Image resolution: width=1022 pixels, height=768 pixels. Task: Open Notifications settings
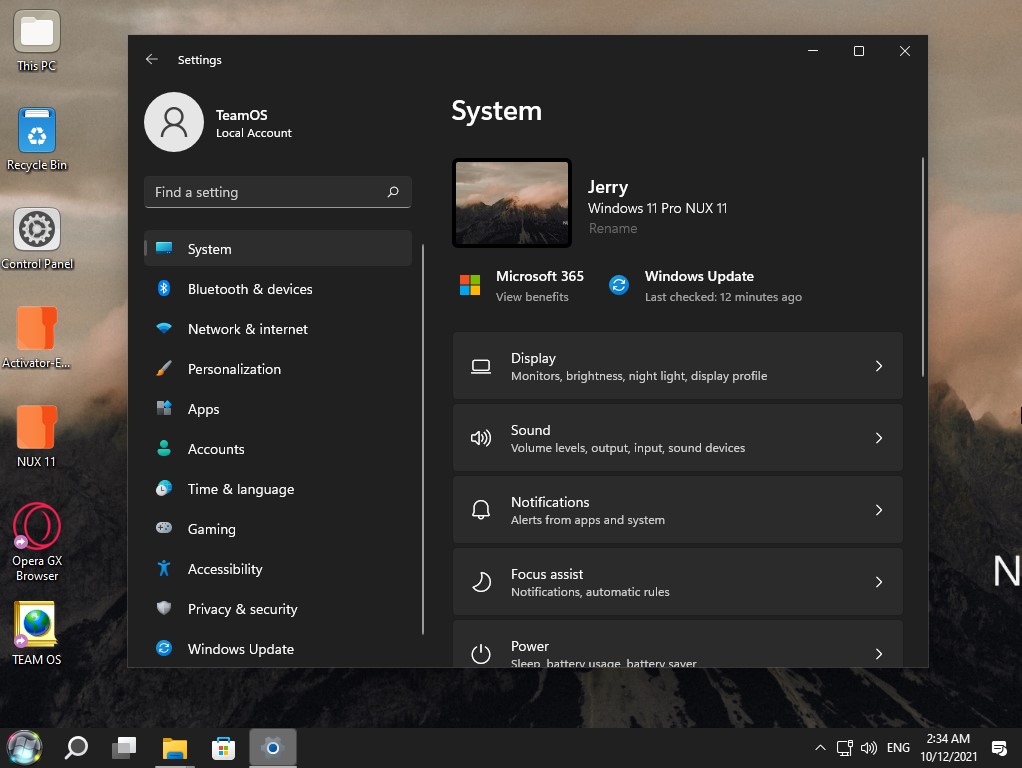(x=677, y=510)
